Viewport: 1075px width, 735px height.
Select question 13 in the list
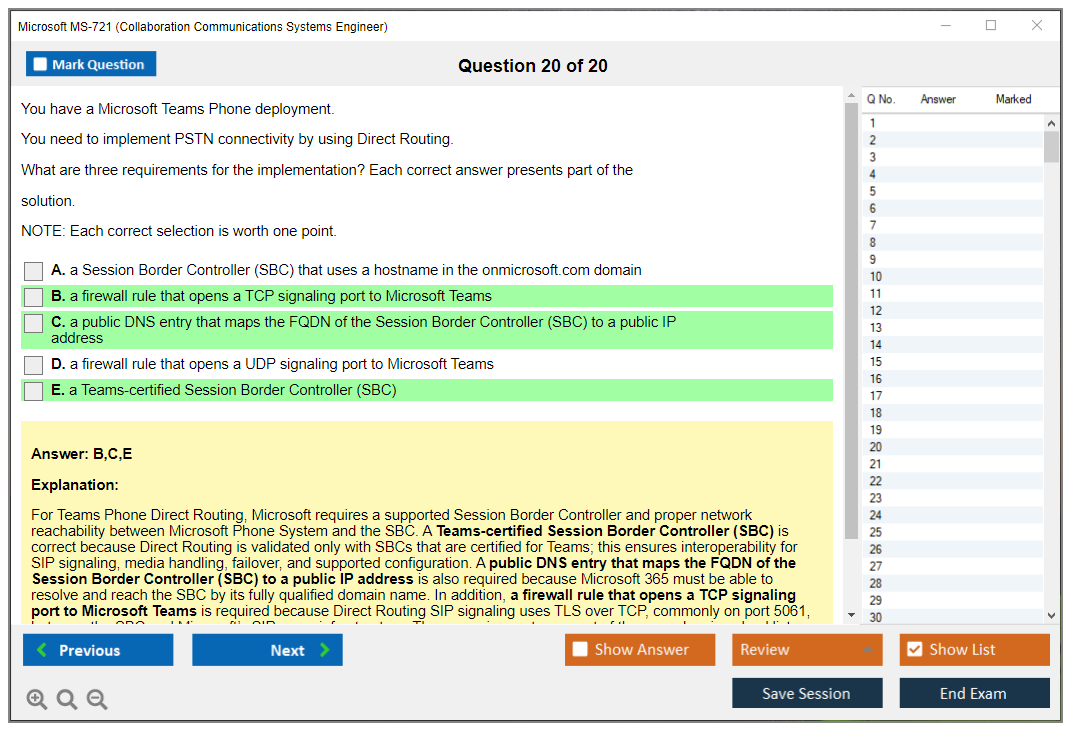point(953,328)
